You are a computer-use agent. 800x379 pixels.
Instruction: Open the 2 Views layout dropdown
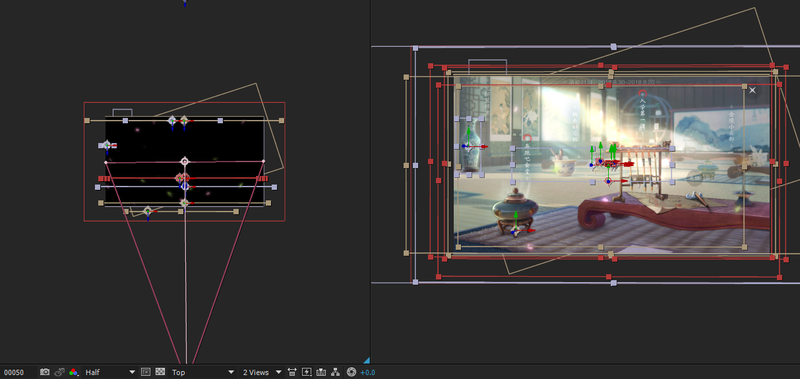pyautogui.click(x=262, y=372)
